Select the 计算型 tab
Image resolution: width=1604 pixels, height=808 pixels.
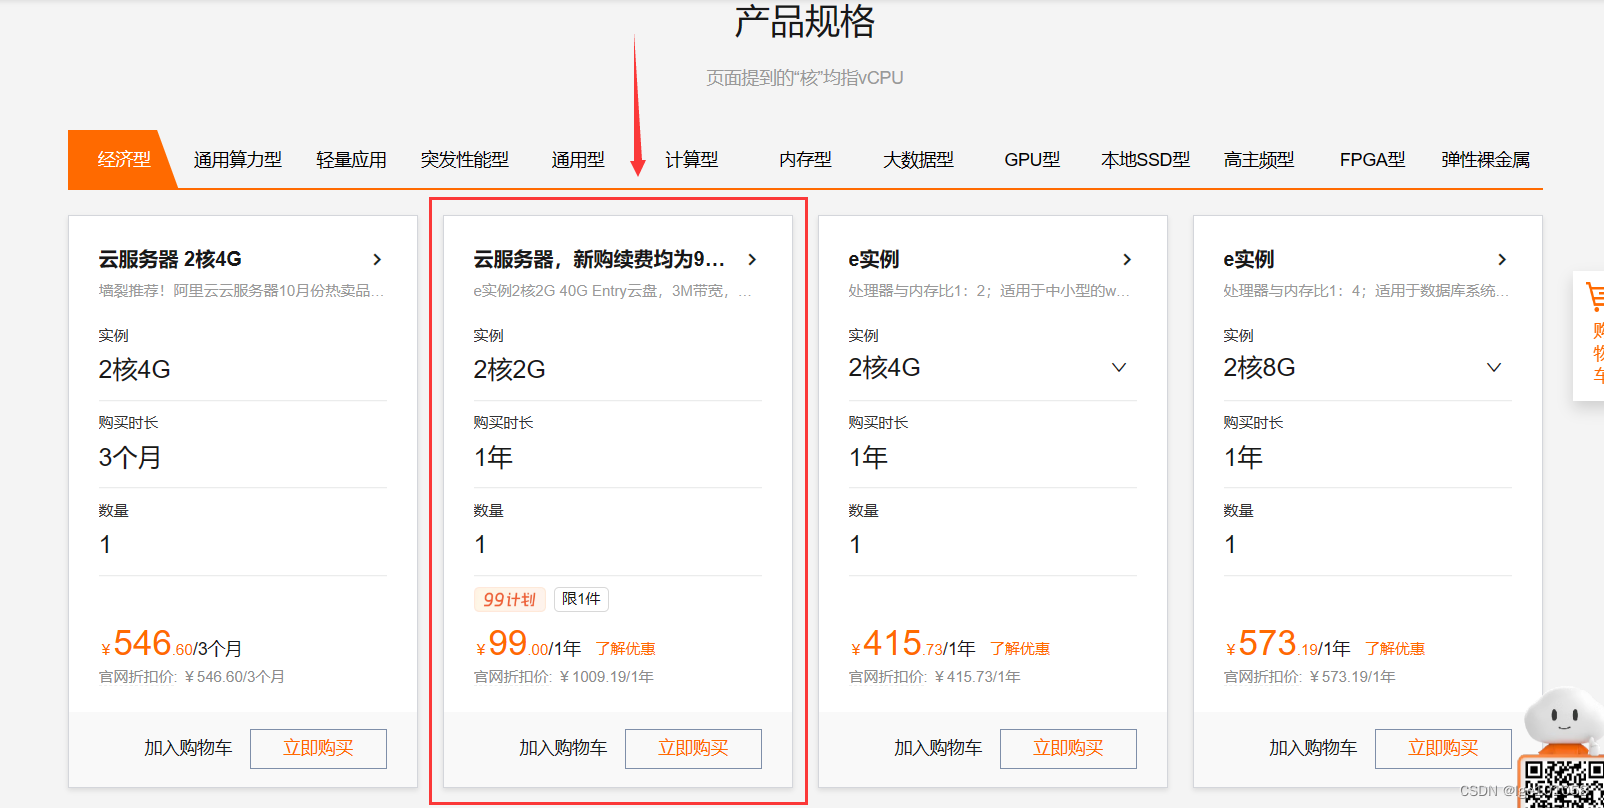click(691, 160)
